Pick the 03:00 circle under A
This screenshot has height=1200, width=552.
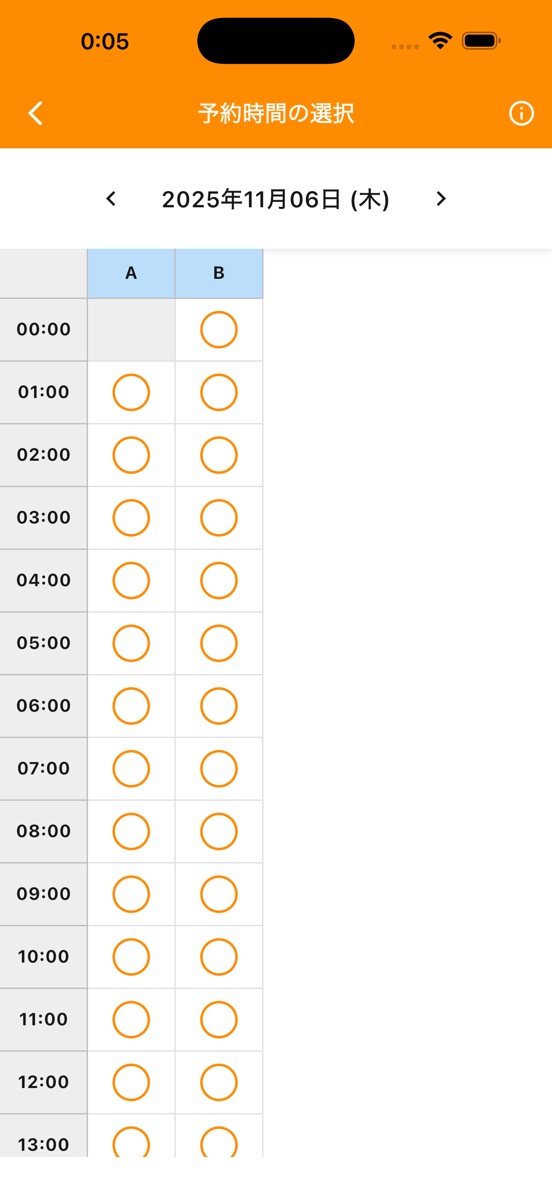131,518
